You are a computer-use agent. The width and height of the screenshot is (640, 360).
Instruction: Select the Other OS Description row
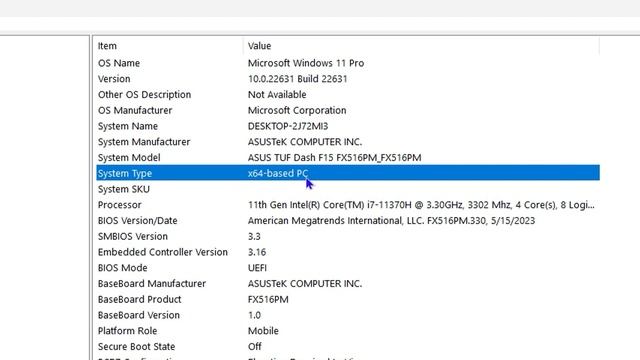[348, 95]
